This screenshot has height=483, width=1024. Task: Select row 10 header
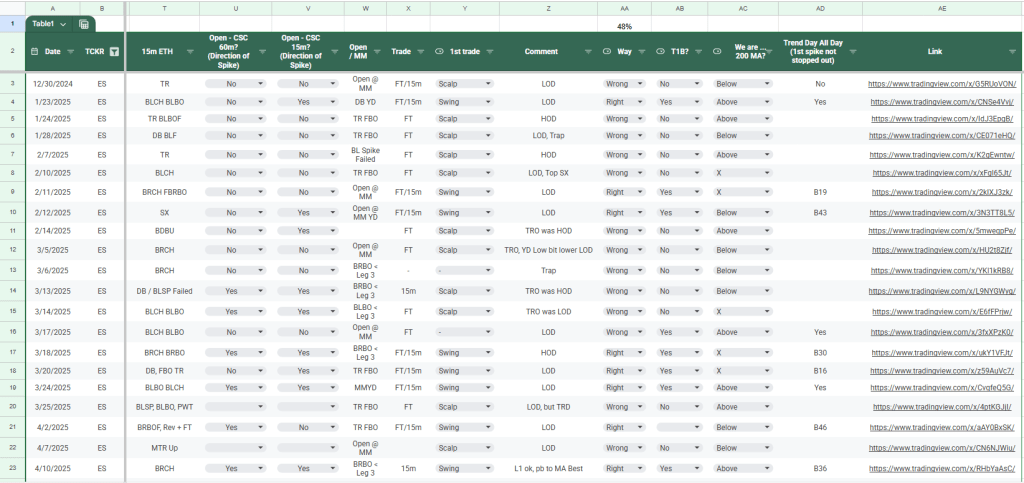click(x=12, y=212)
